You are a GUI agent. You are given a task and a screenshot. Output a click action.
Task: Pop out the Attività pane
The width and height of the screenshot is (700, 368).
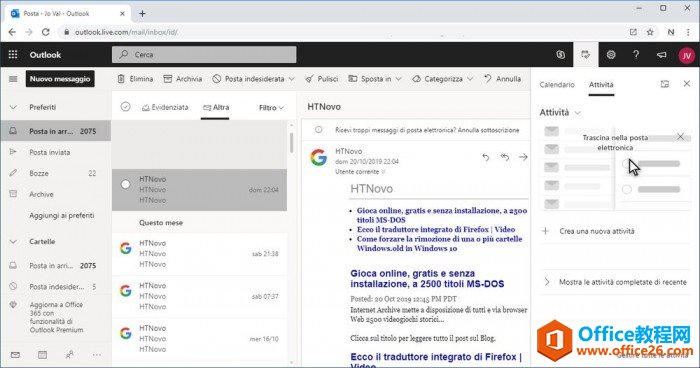click(665, 84)
